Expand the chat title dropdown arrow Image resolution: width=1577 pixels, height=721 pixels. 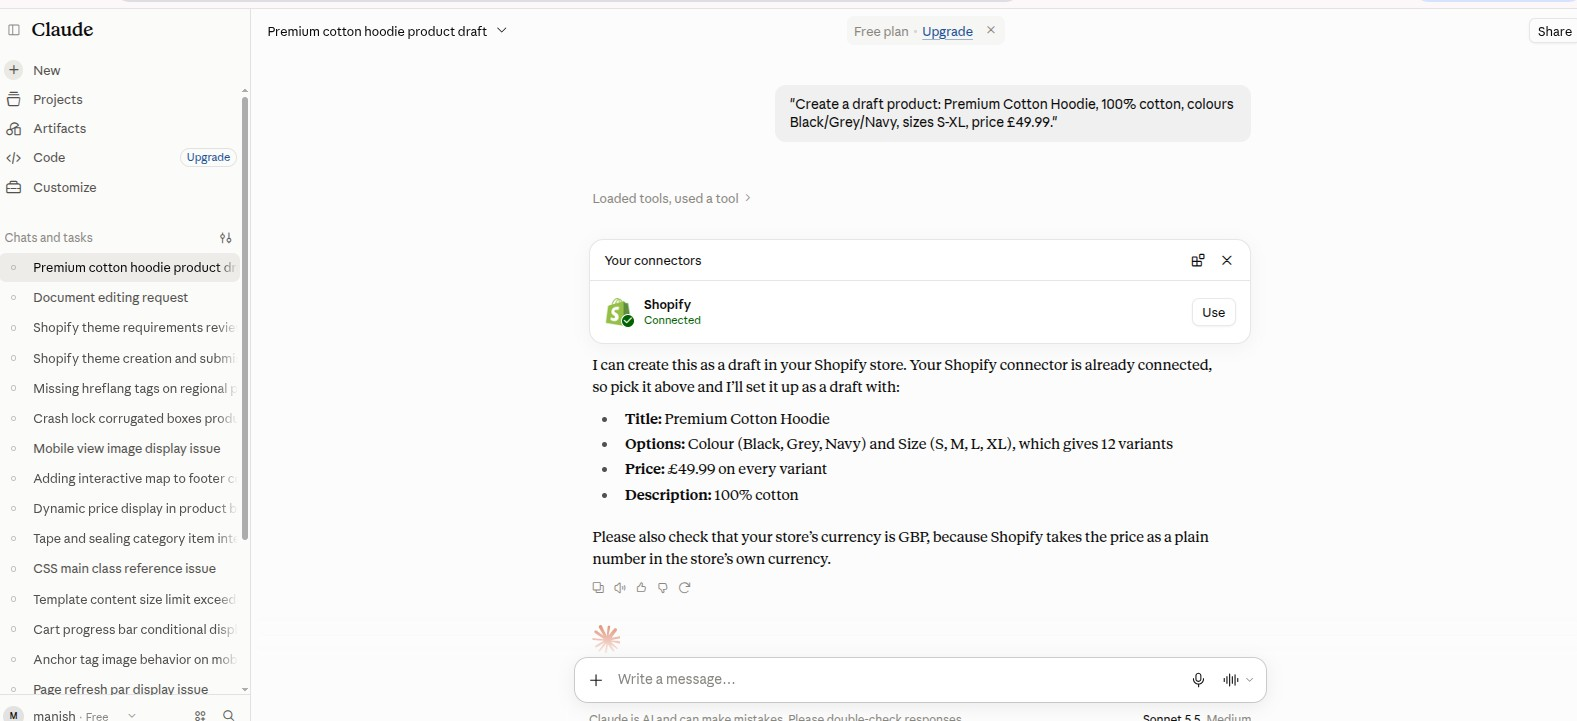pos(502,31)
